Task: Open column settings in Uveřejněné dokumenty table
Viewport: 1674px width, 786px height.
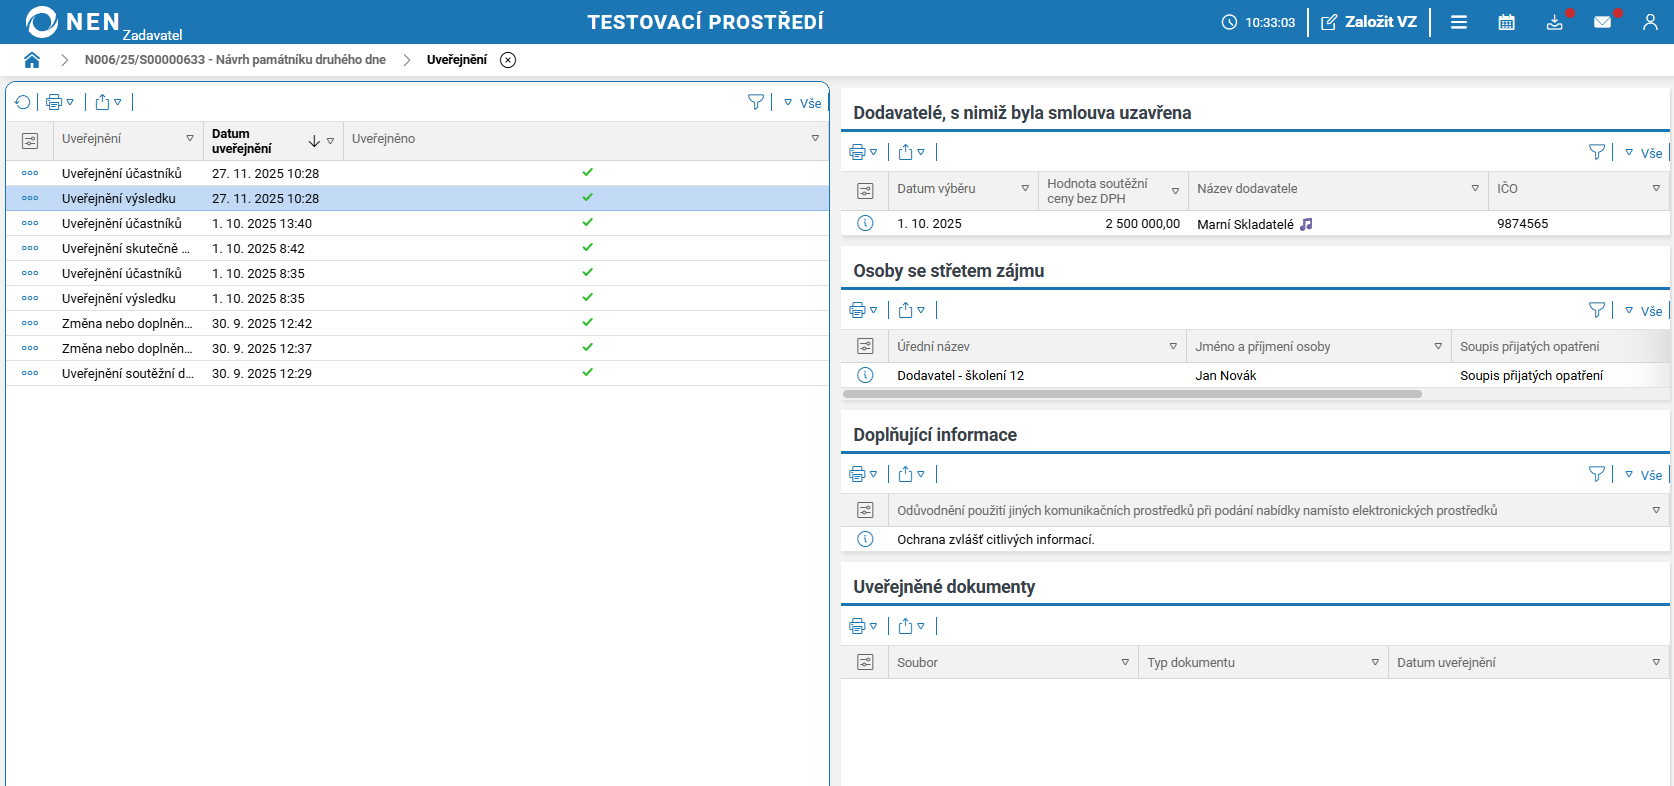Action: coord(865,662)
